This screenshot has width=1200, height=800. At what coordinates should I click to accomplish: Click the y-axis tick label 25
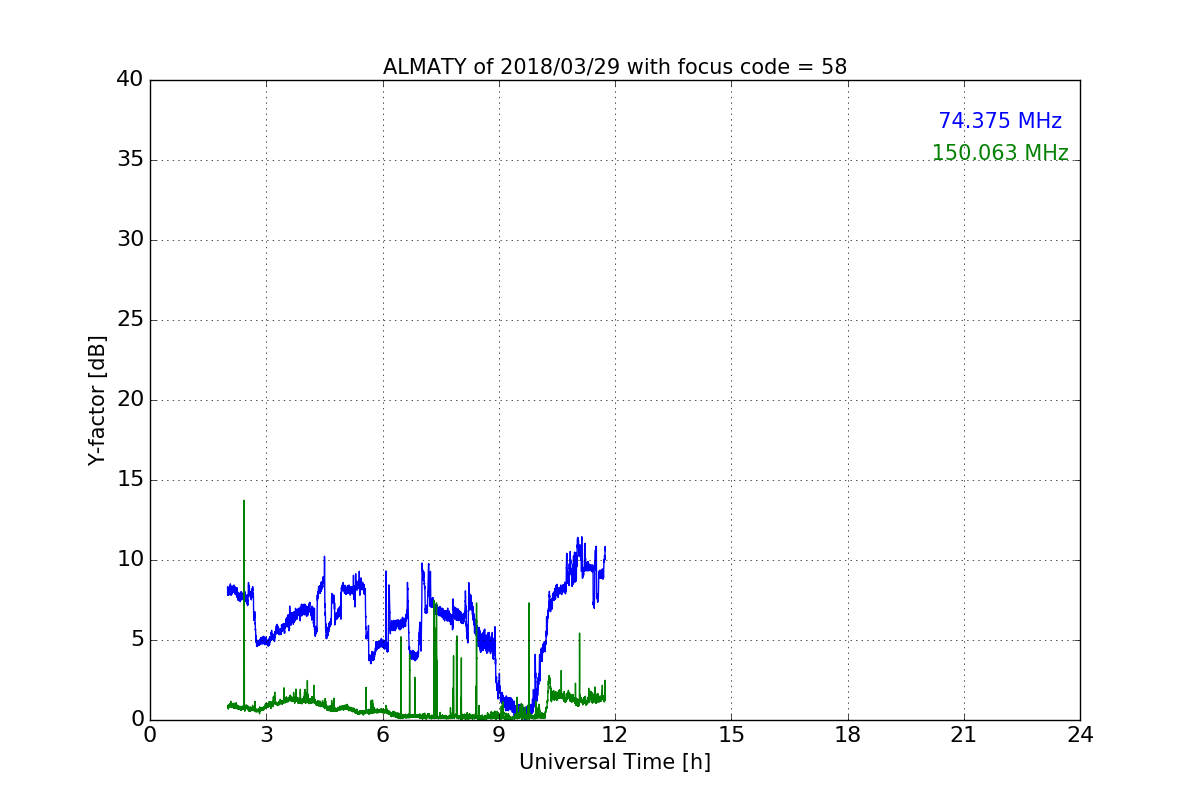pos(130,320)
